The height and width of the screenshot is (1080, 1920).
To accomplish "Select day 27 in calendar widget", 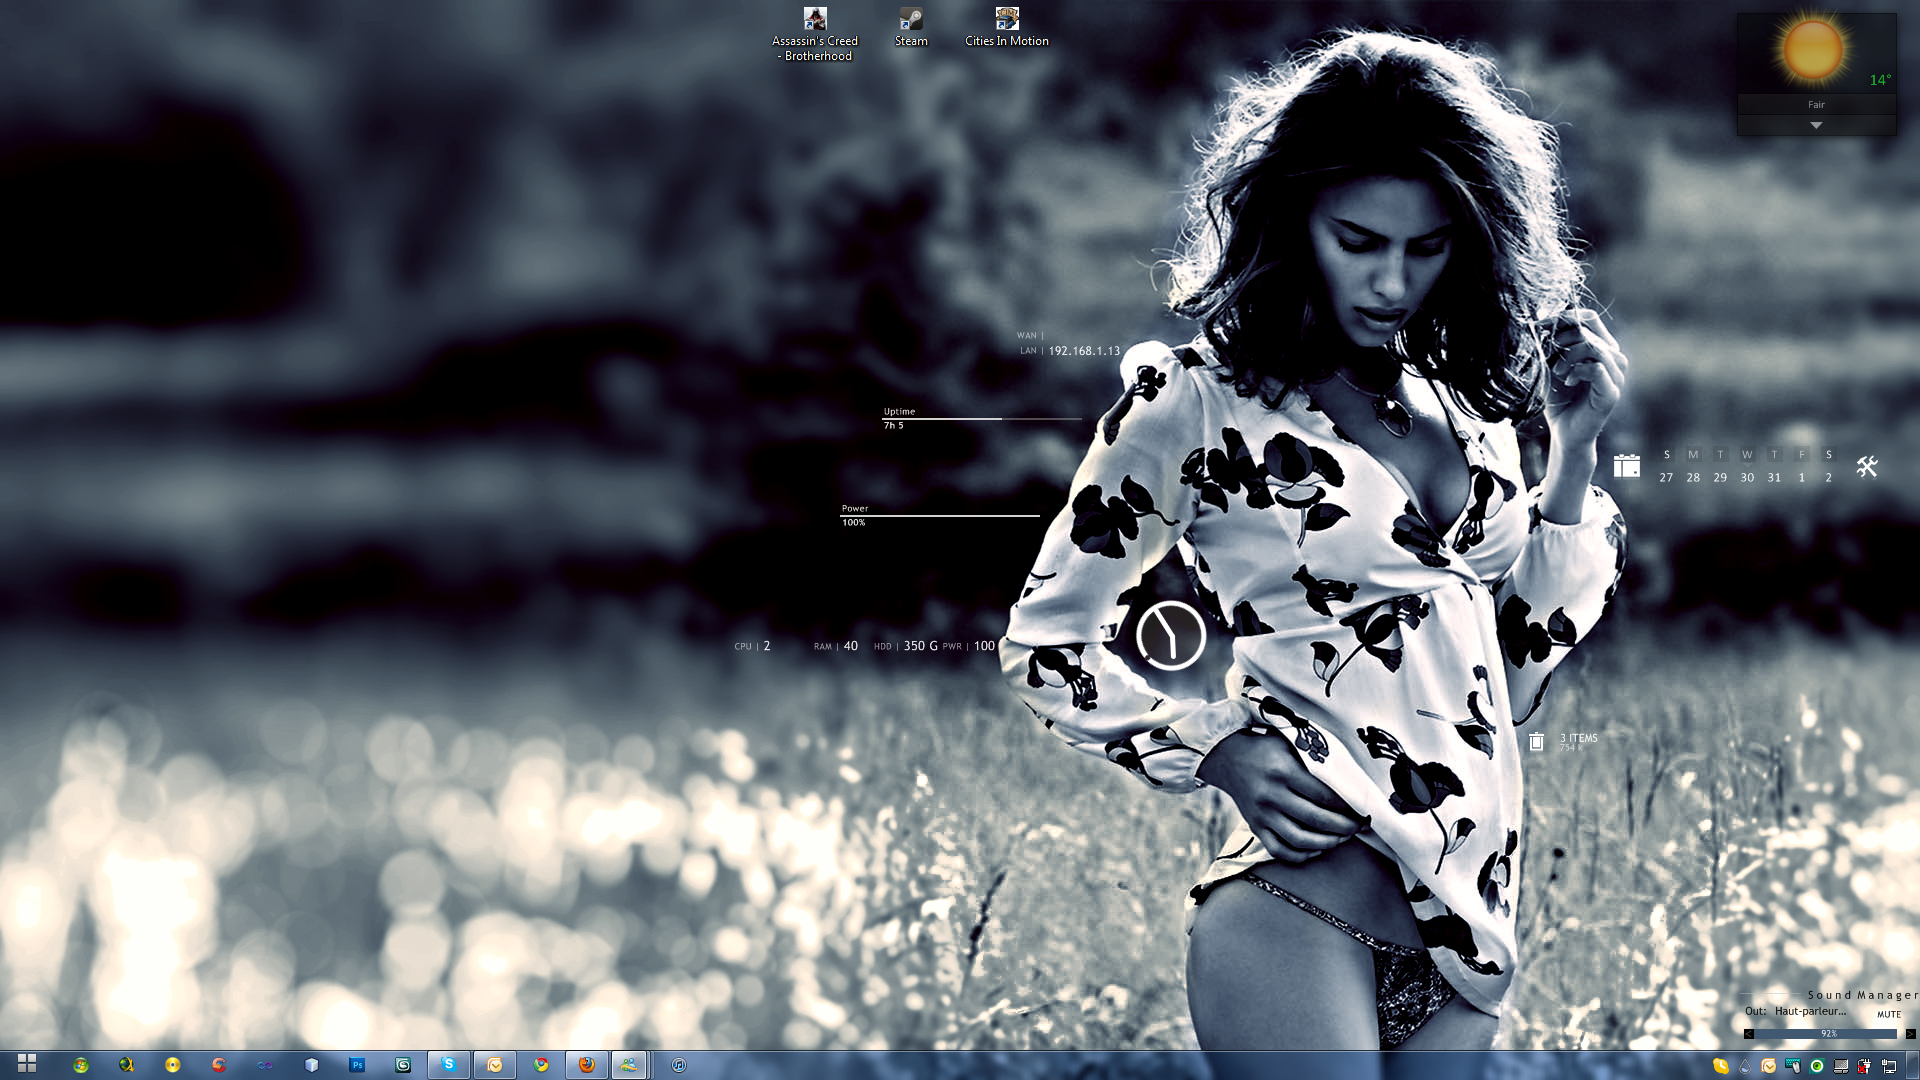I will click(1666, 478).
